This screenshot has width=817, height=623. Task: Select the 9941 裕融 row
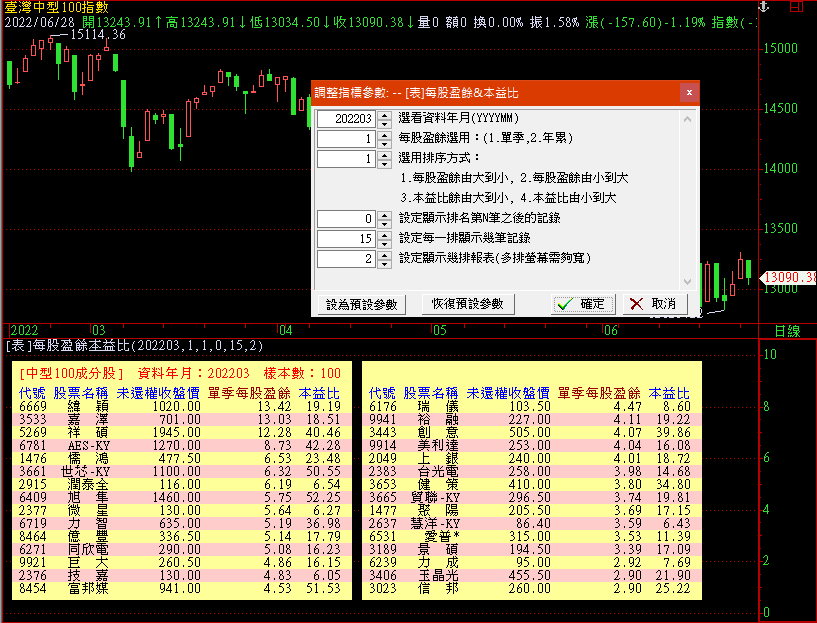[x=531, y=419]
